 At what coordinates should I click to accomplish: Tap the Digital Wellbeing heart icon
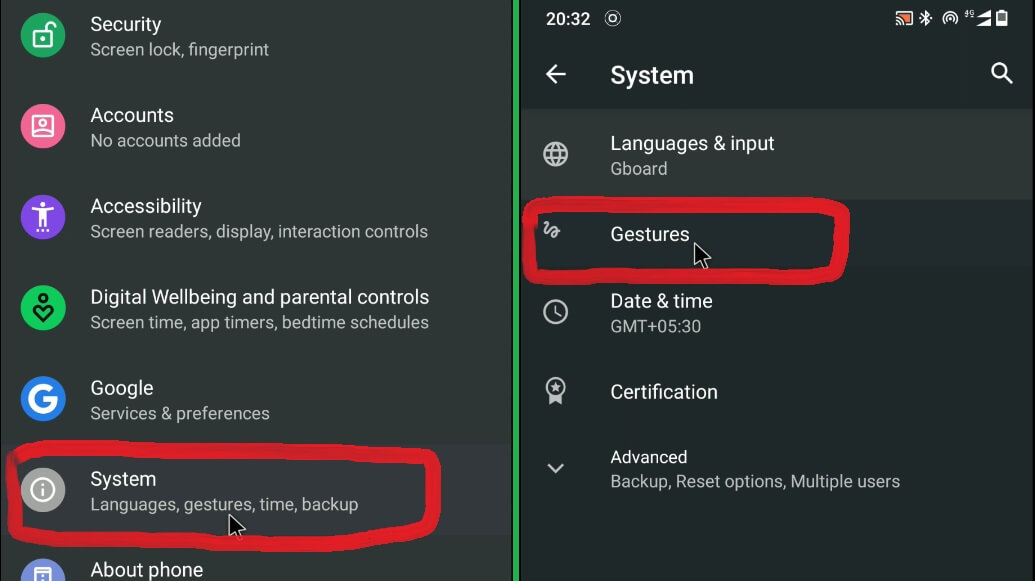tap(42, 308)
